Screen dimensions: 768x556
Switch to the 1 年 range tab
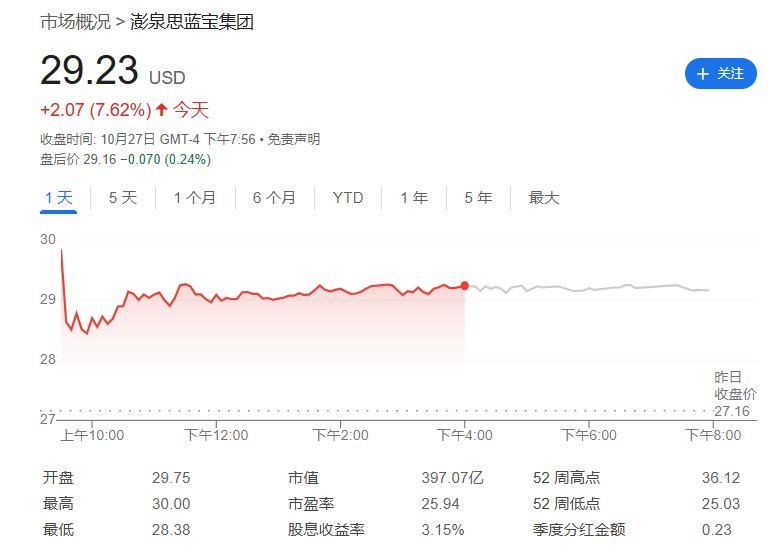(414, 198)
